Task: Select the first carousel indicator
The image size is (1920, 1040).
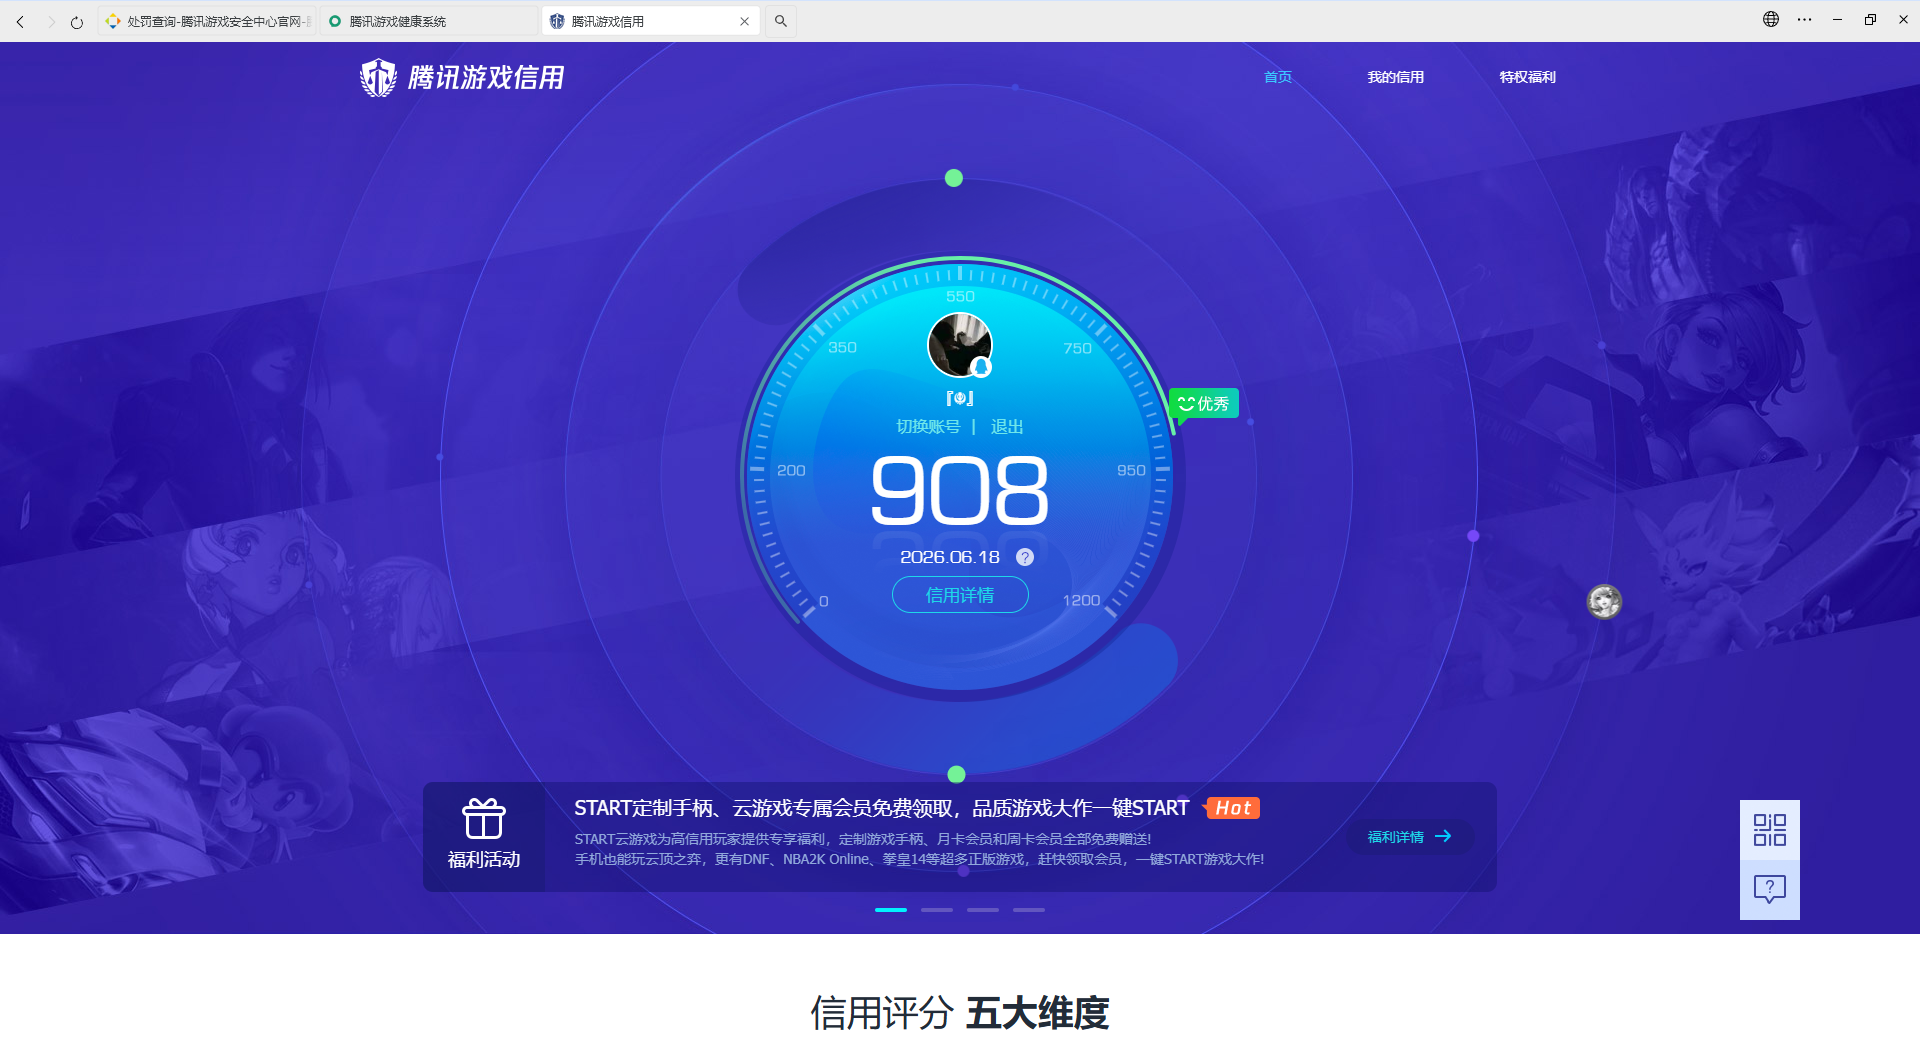Action: [891, 910]
